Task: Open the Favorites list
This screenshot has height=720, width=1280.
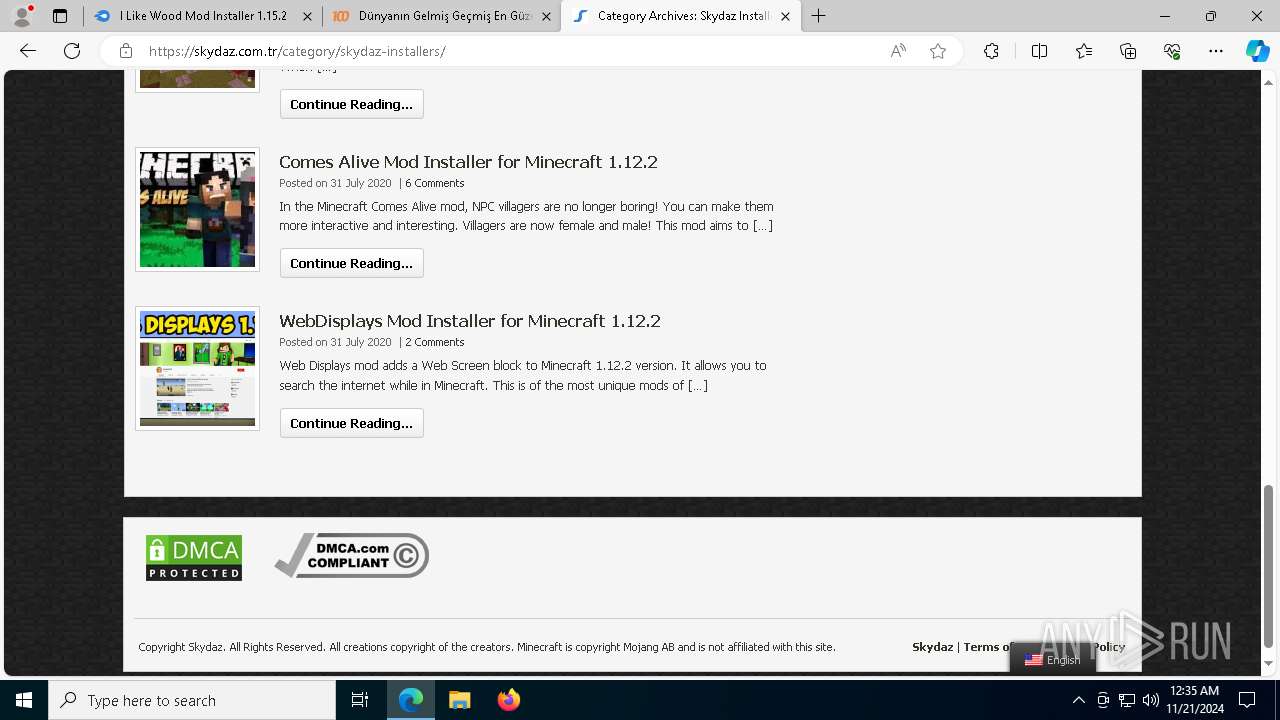Action: click(1084, 51)
